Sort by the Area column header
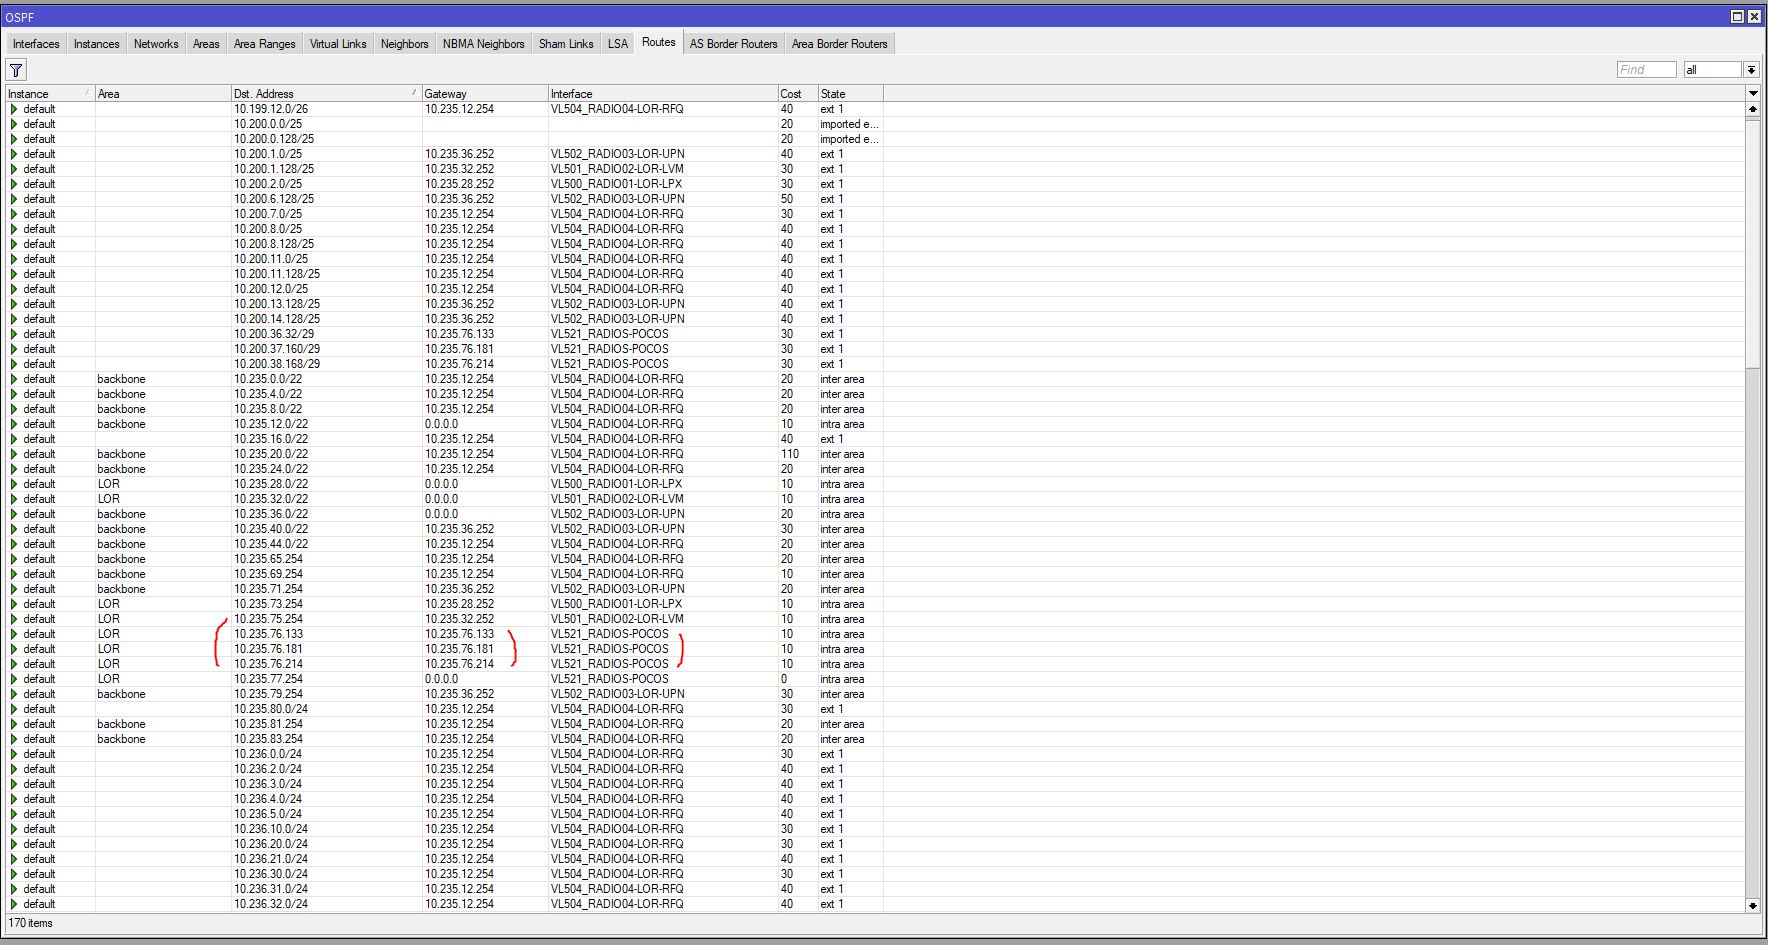 tap(163, 94)
